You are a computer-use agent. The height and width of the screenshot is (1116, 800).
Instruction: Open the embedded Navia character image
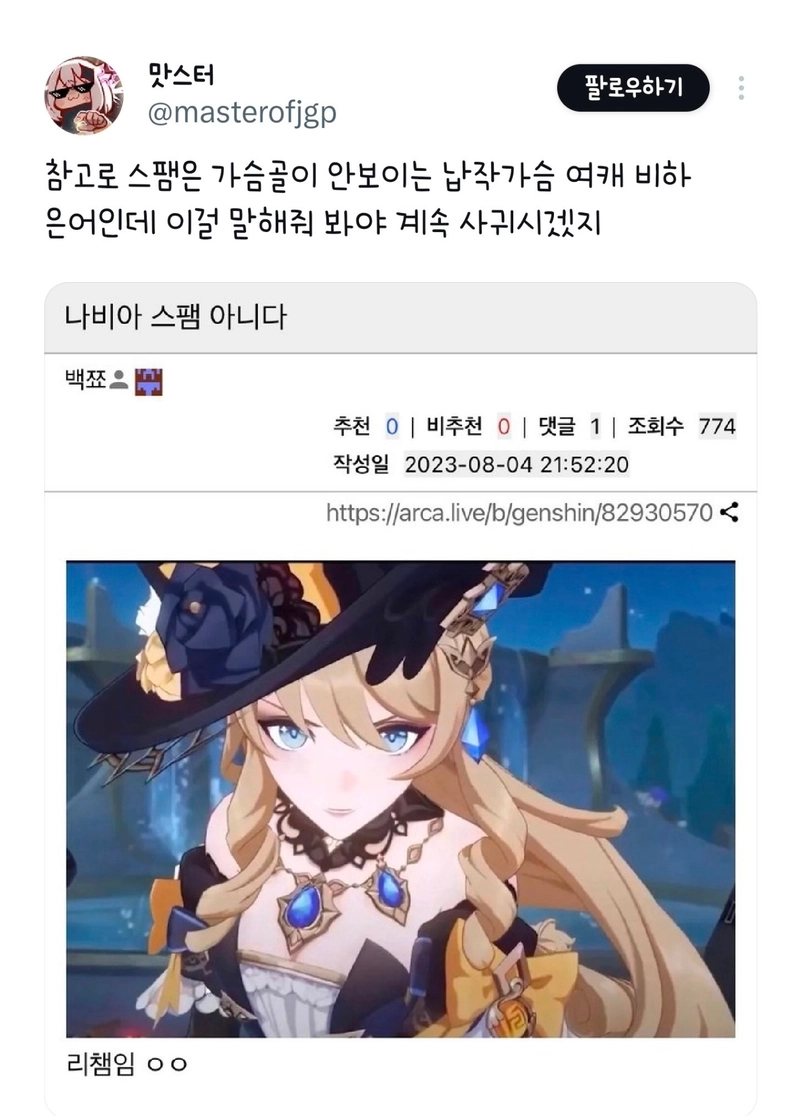pyautogui.click(x=401, y=799)
